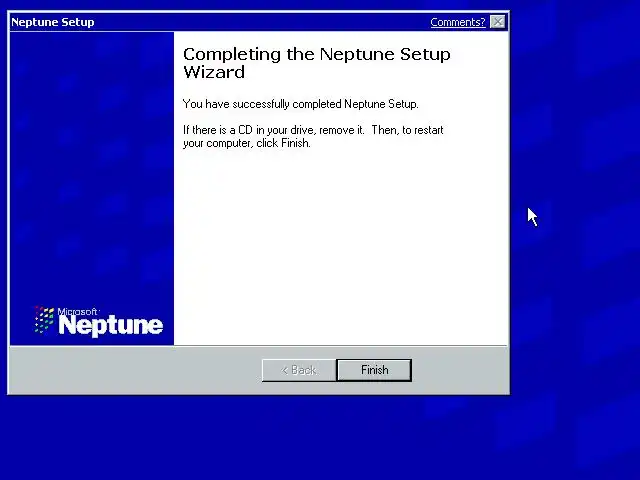Click the Microsoft Neptune logo
This screenshot has width=640, height=480.
[98, 321]
